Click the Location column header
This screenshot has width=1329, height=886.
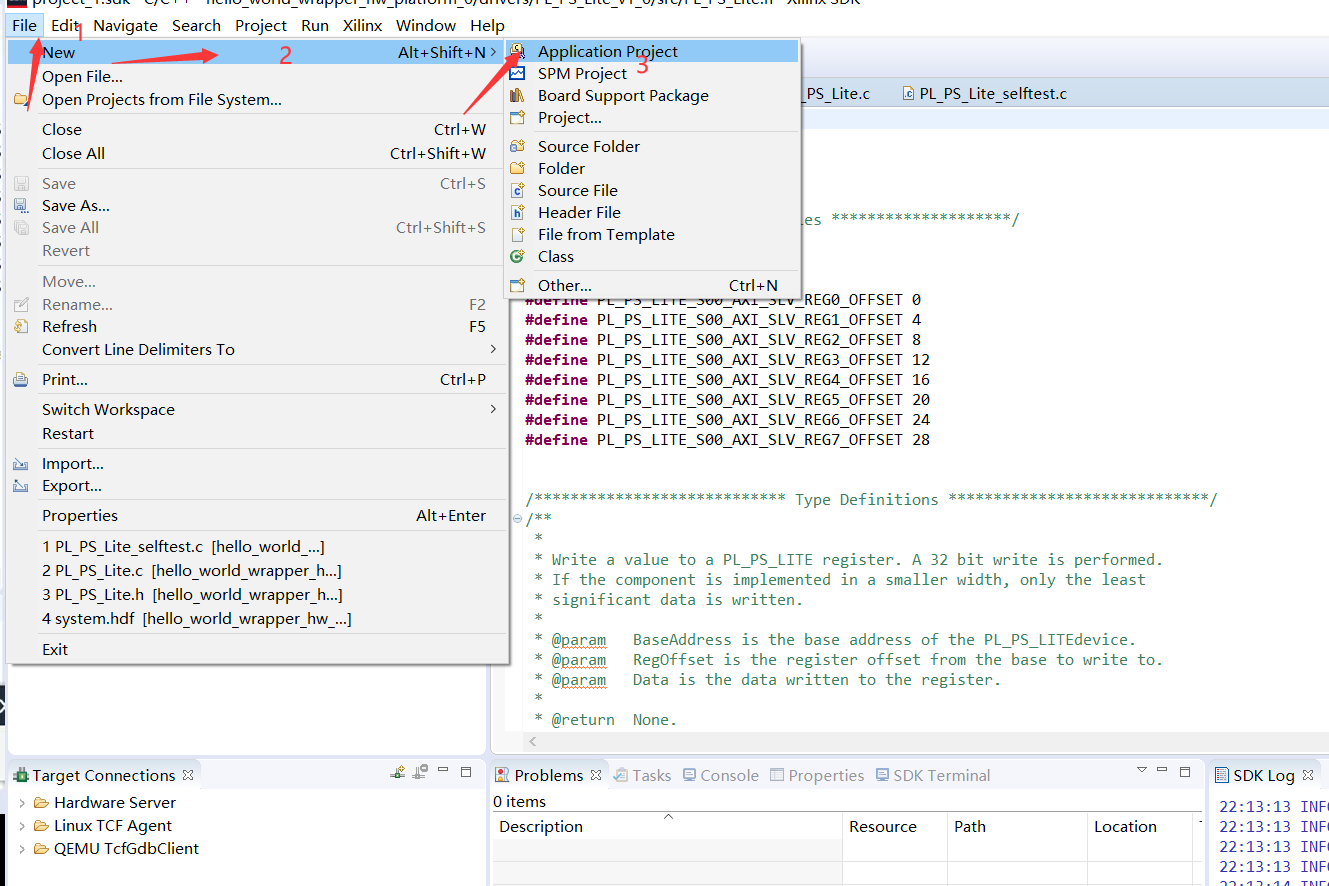coord(1142,826)
